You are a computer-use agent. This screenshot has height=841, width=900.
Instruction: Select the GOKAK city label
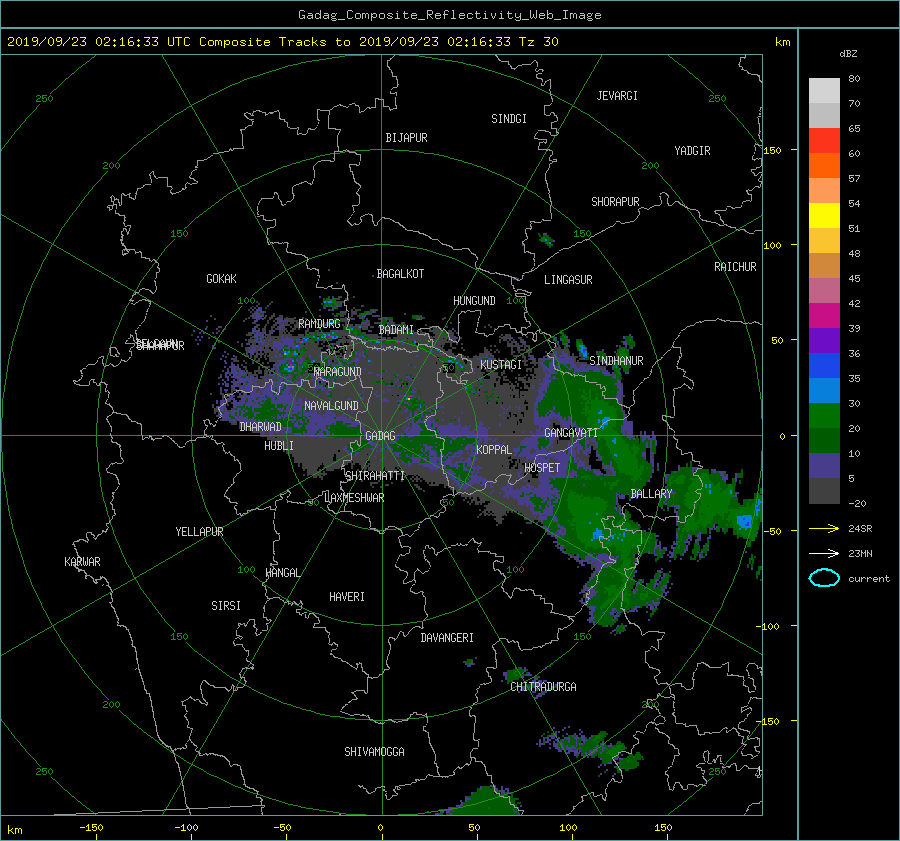point(221,279)
